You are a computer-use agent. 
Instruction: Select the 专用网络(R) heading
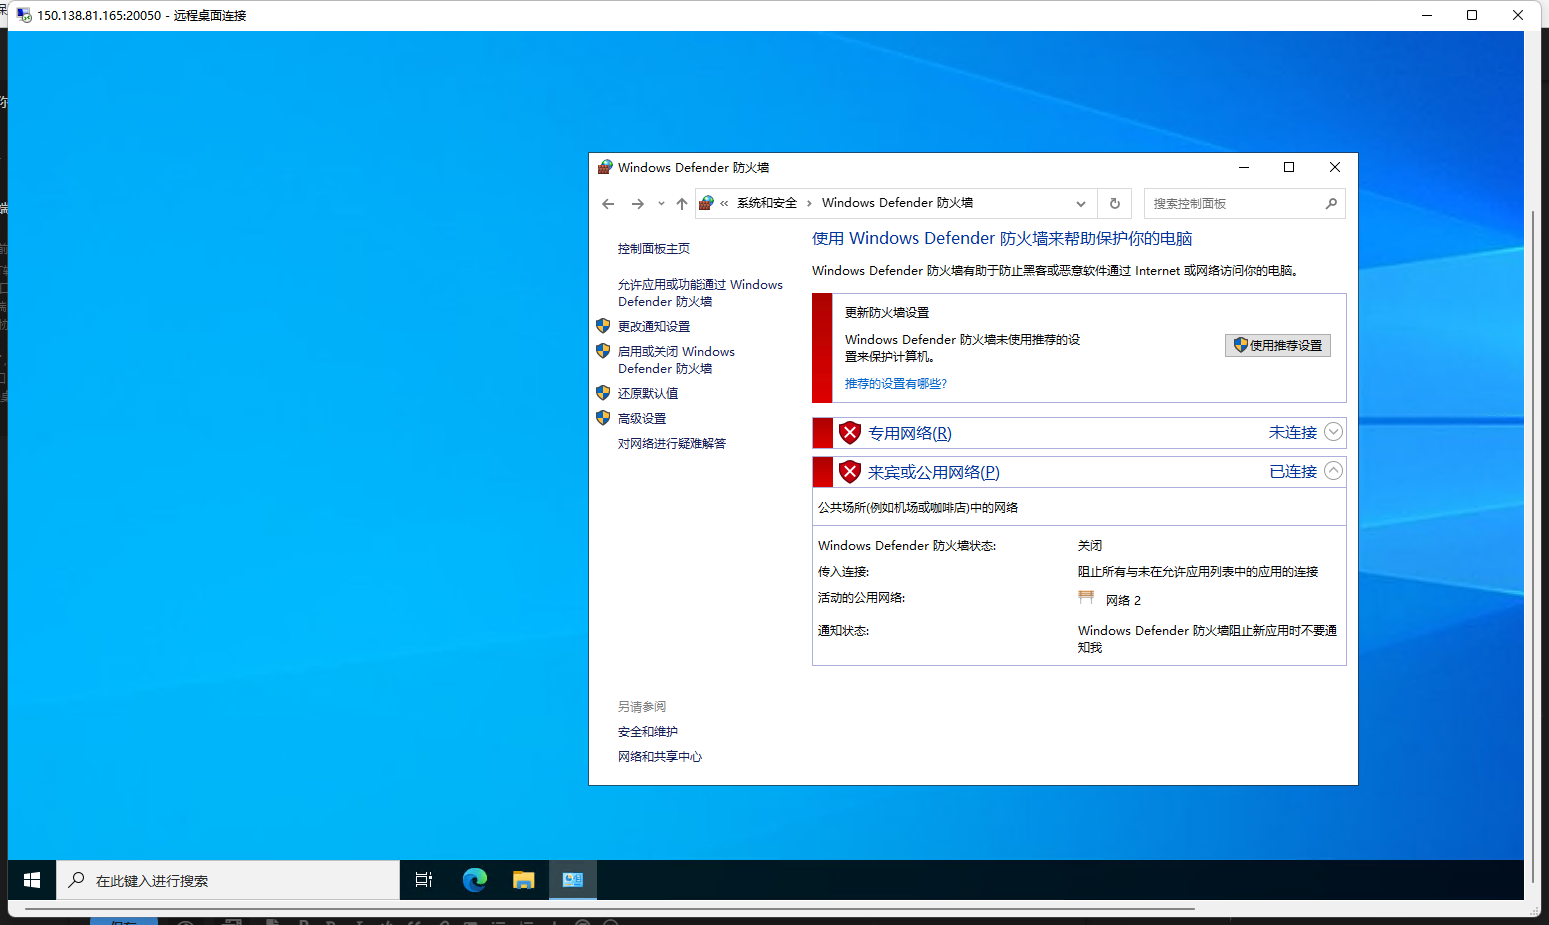[x=910, y=433]
